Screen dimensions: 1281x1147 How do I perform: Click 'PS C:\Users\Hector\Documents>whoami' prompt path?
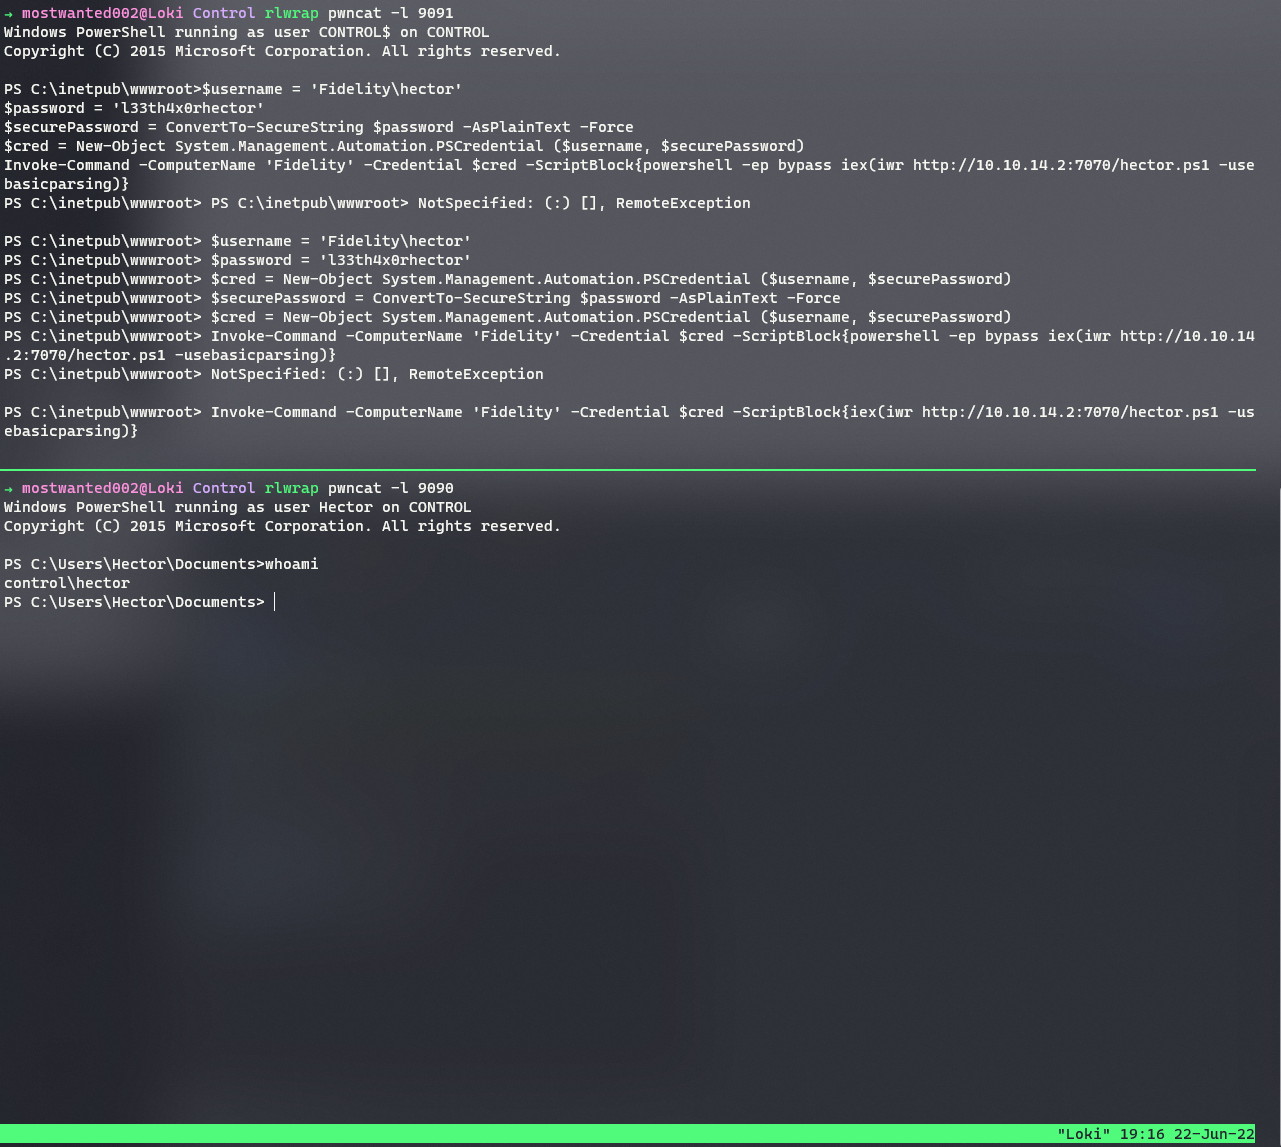click(x=134, y=564)
